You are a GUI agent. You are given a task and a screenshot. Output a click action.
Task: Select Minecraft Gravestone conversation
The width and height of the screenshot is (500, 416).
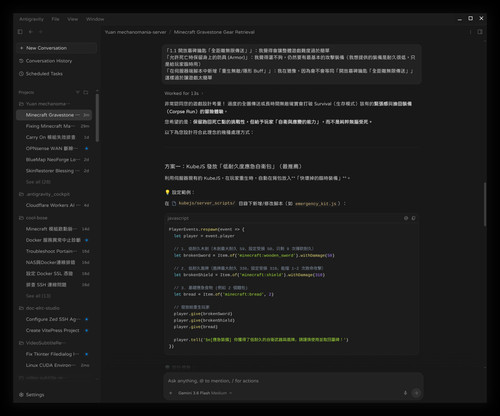54,115
